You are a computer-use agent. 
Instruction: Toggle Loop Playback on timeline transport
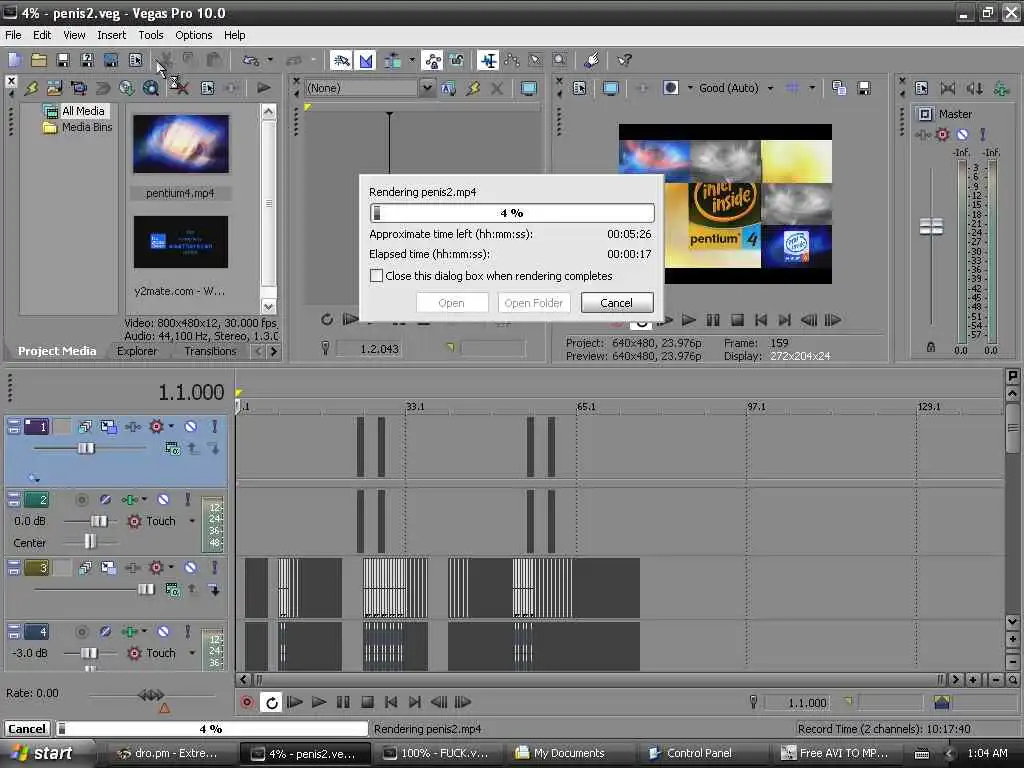click(x=271, y=703)
